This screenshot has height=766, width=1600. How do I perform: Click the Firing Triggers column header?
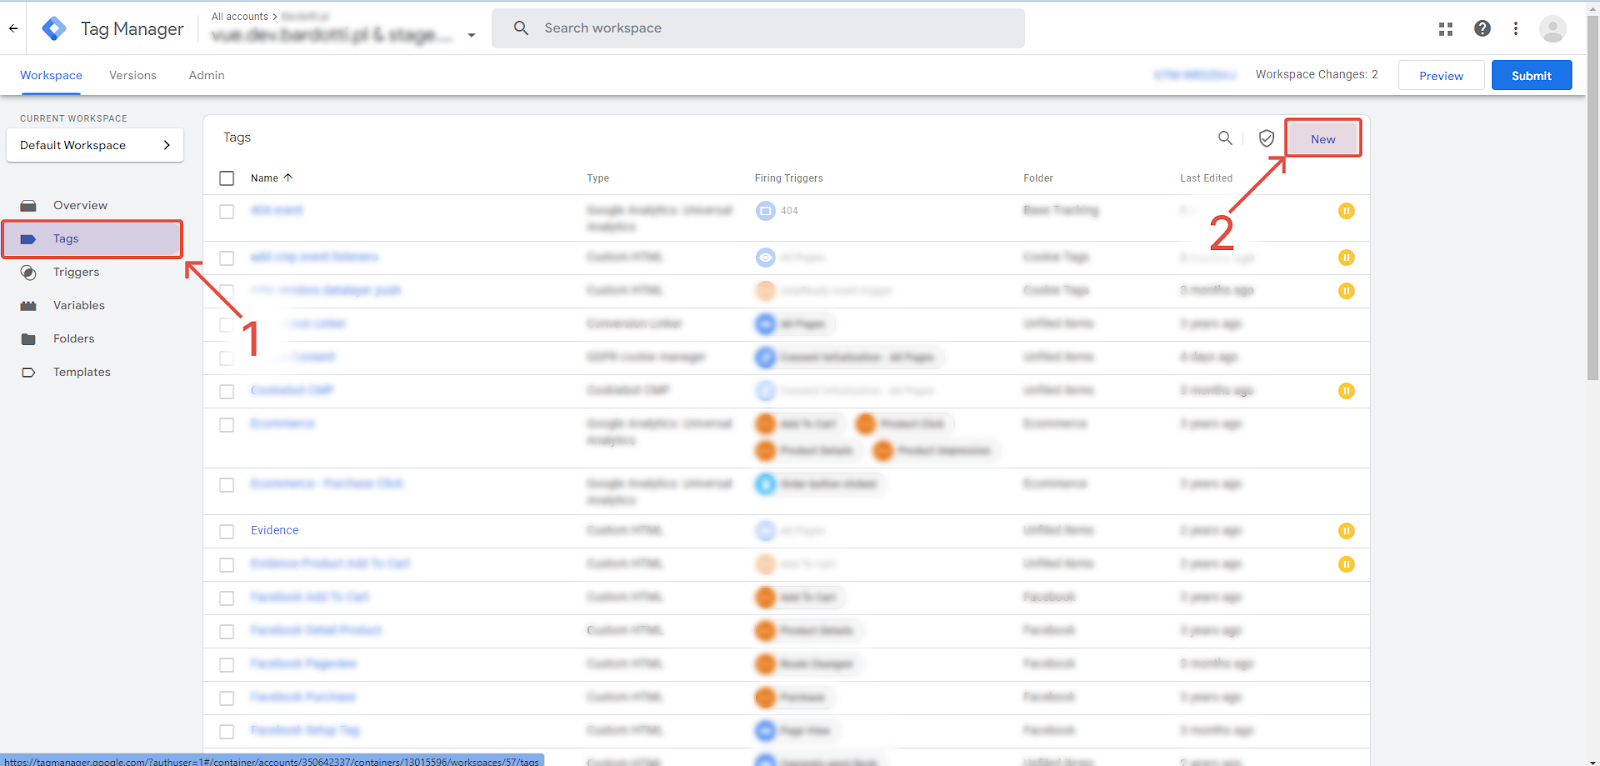(789, 178)
